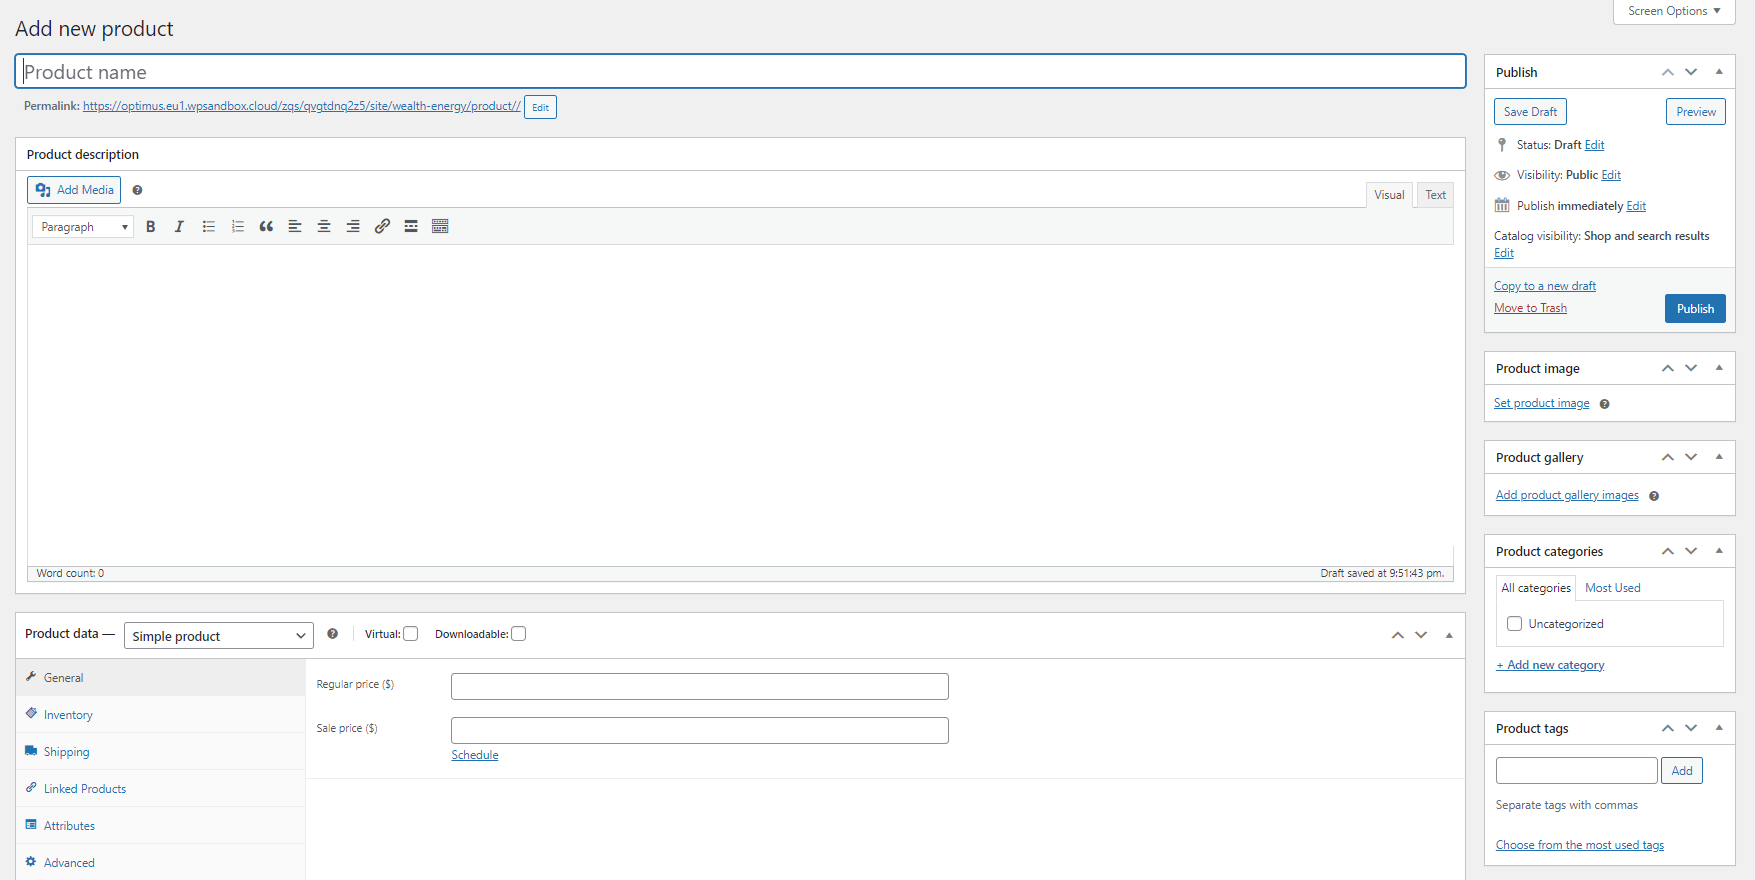
Task: Align text right
Action: pyautogui.click(x=353, y=227)
